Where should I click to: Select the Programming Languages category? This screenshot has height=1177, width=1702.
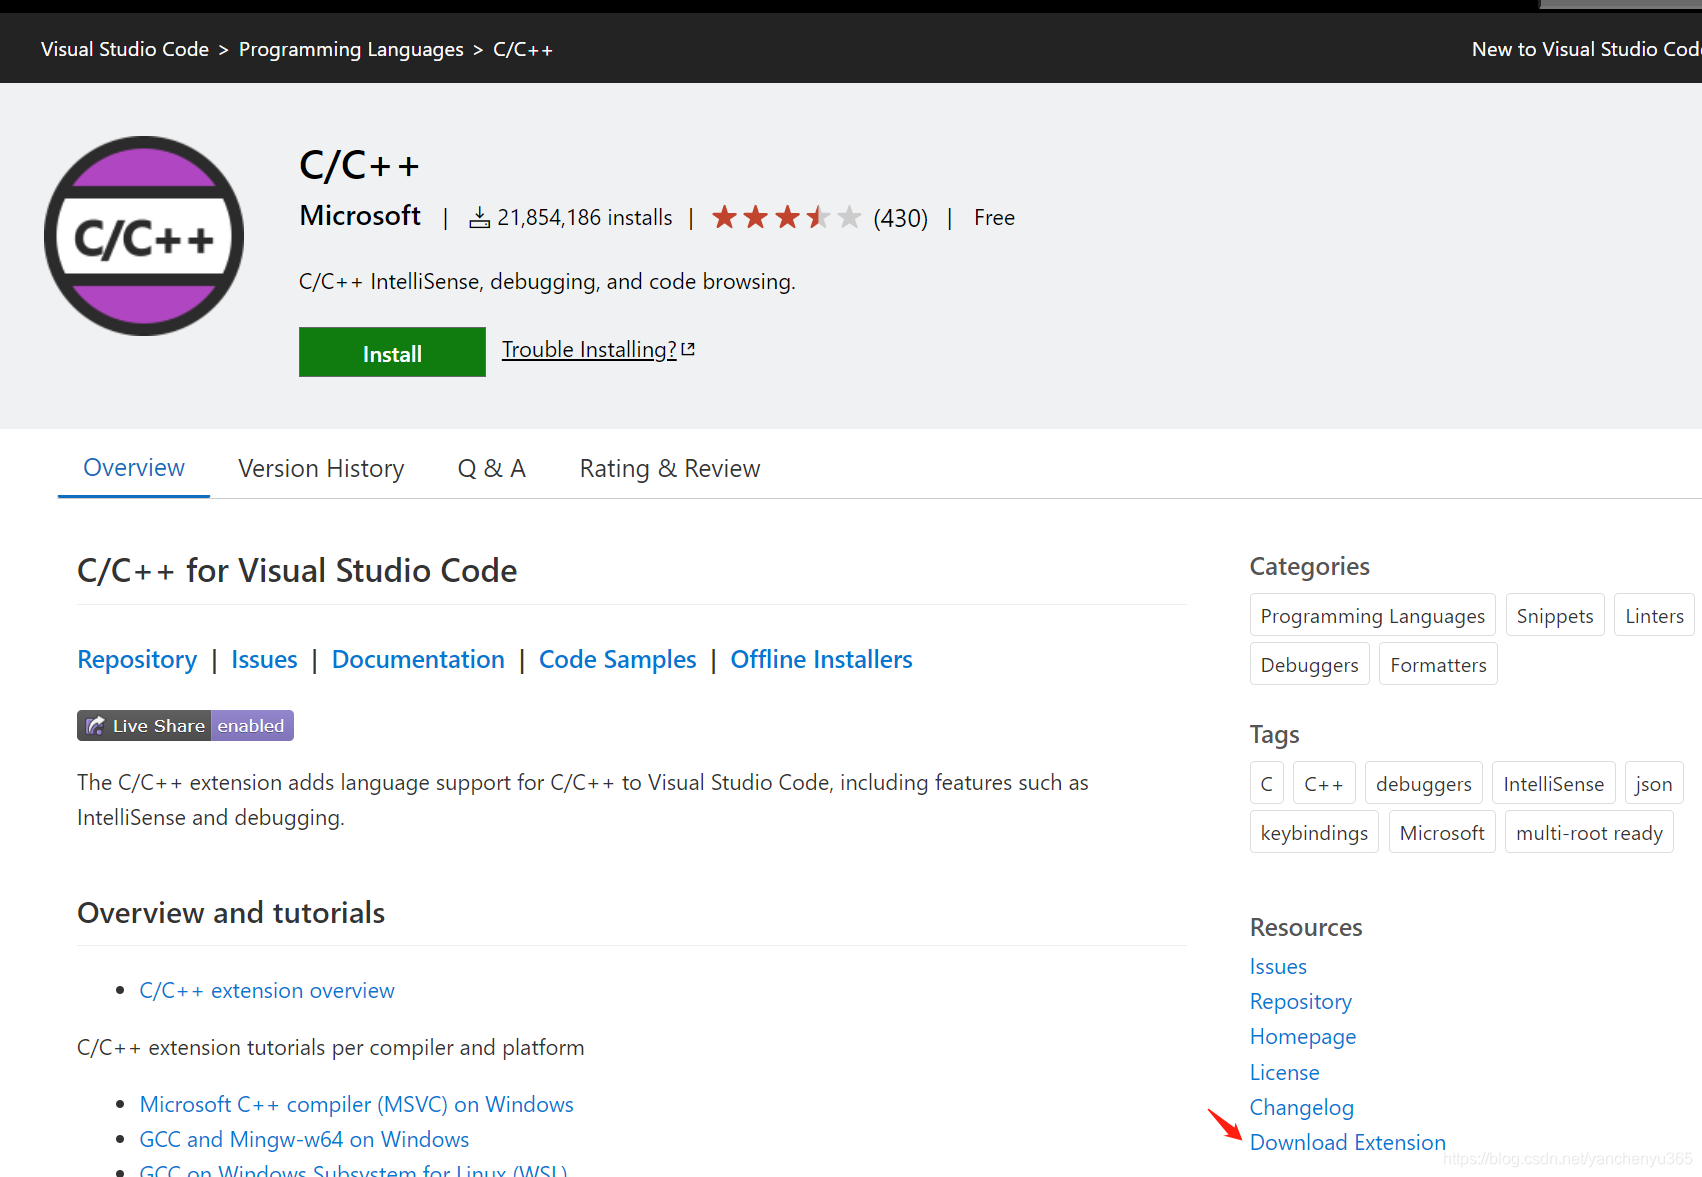click(x=1372, y=615)
